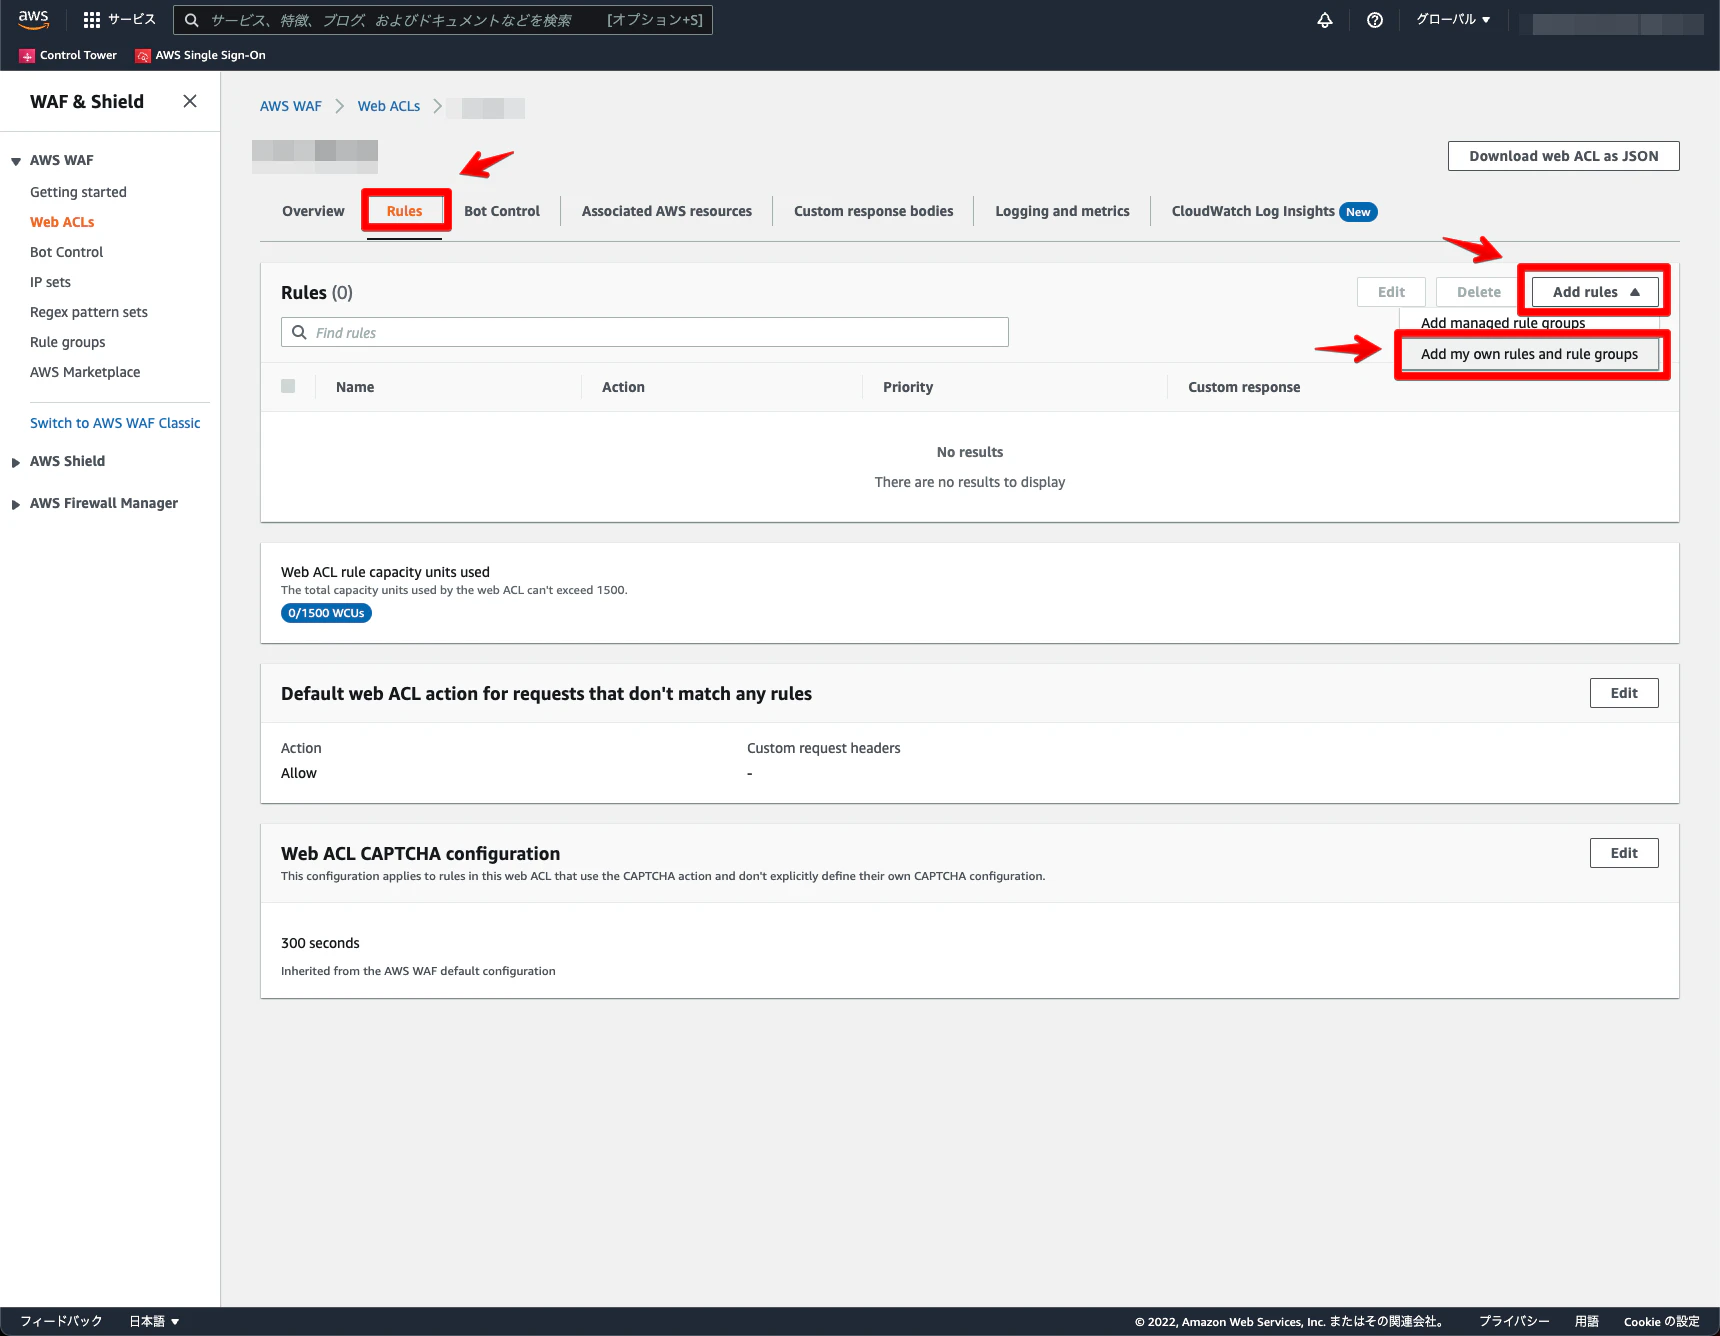Click Web ACLs breadcrumb link
Viewport: 1720px width, 1336px height.
pos(389,106)
